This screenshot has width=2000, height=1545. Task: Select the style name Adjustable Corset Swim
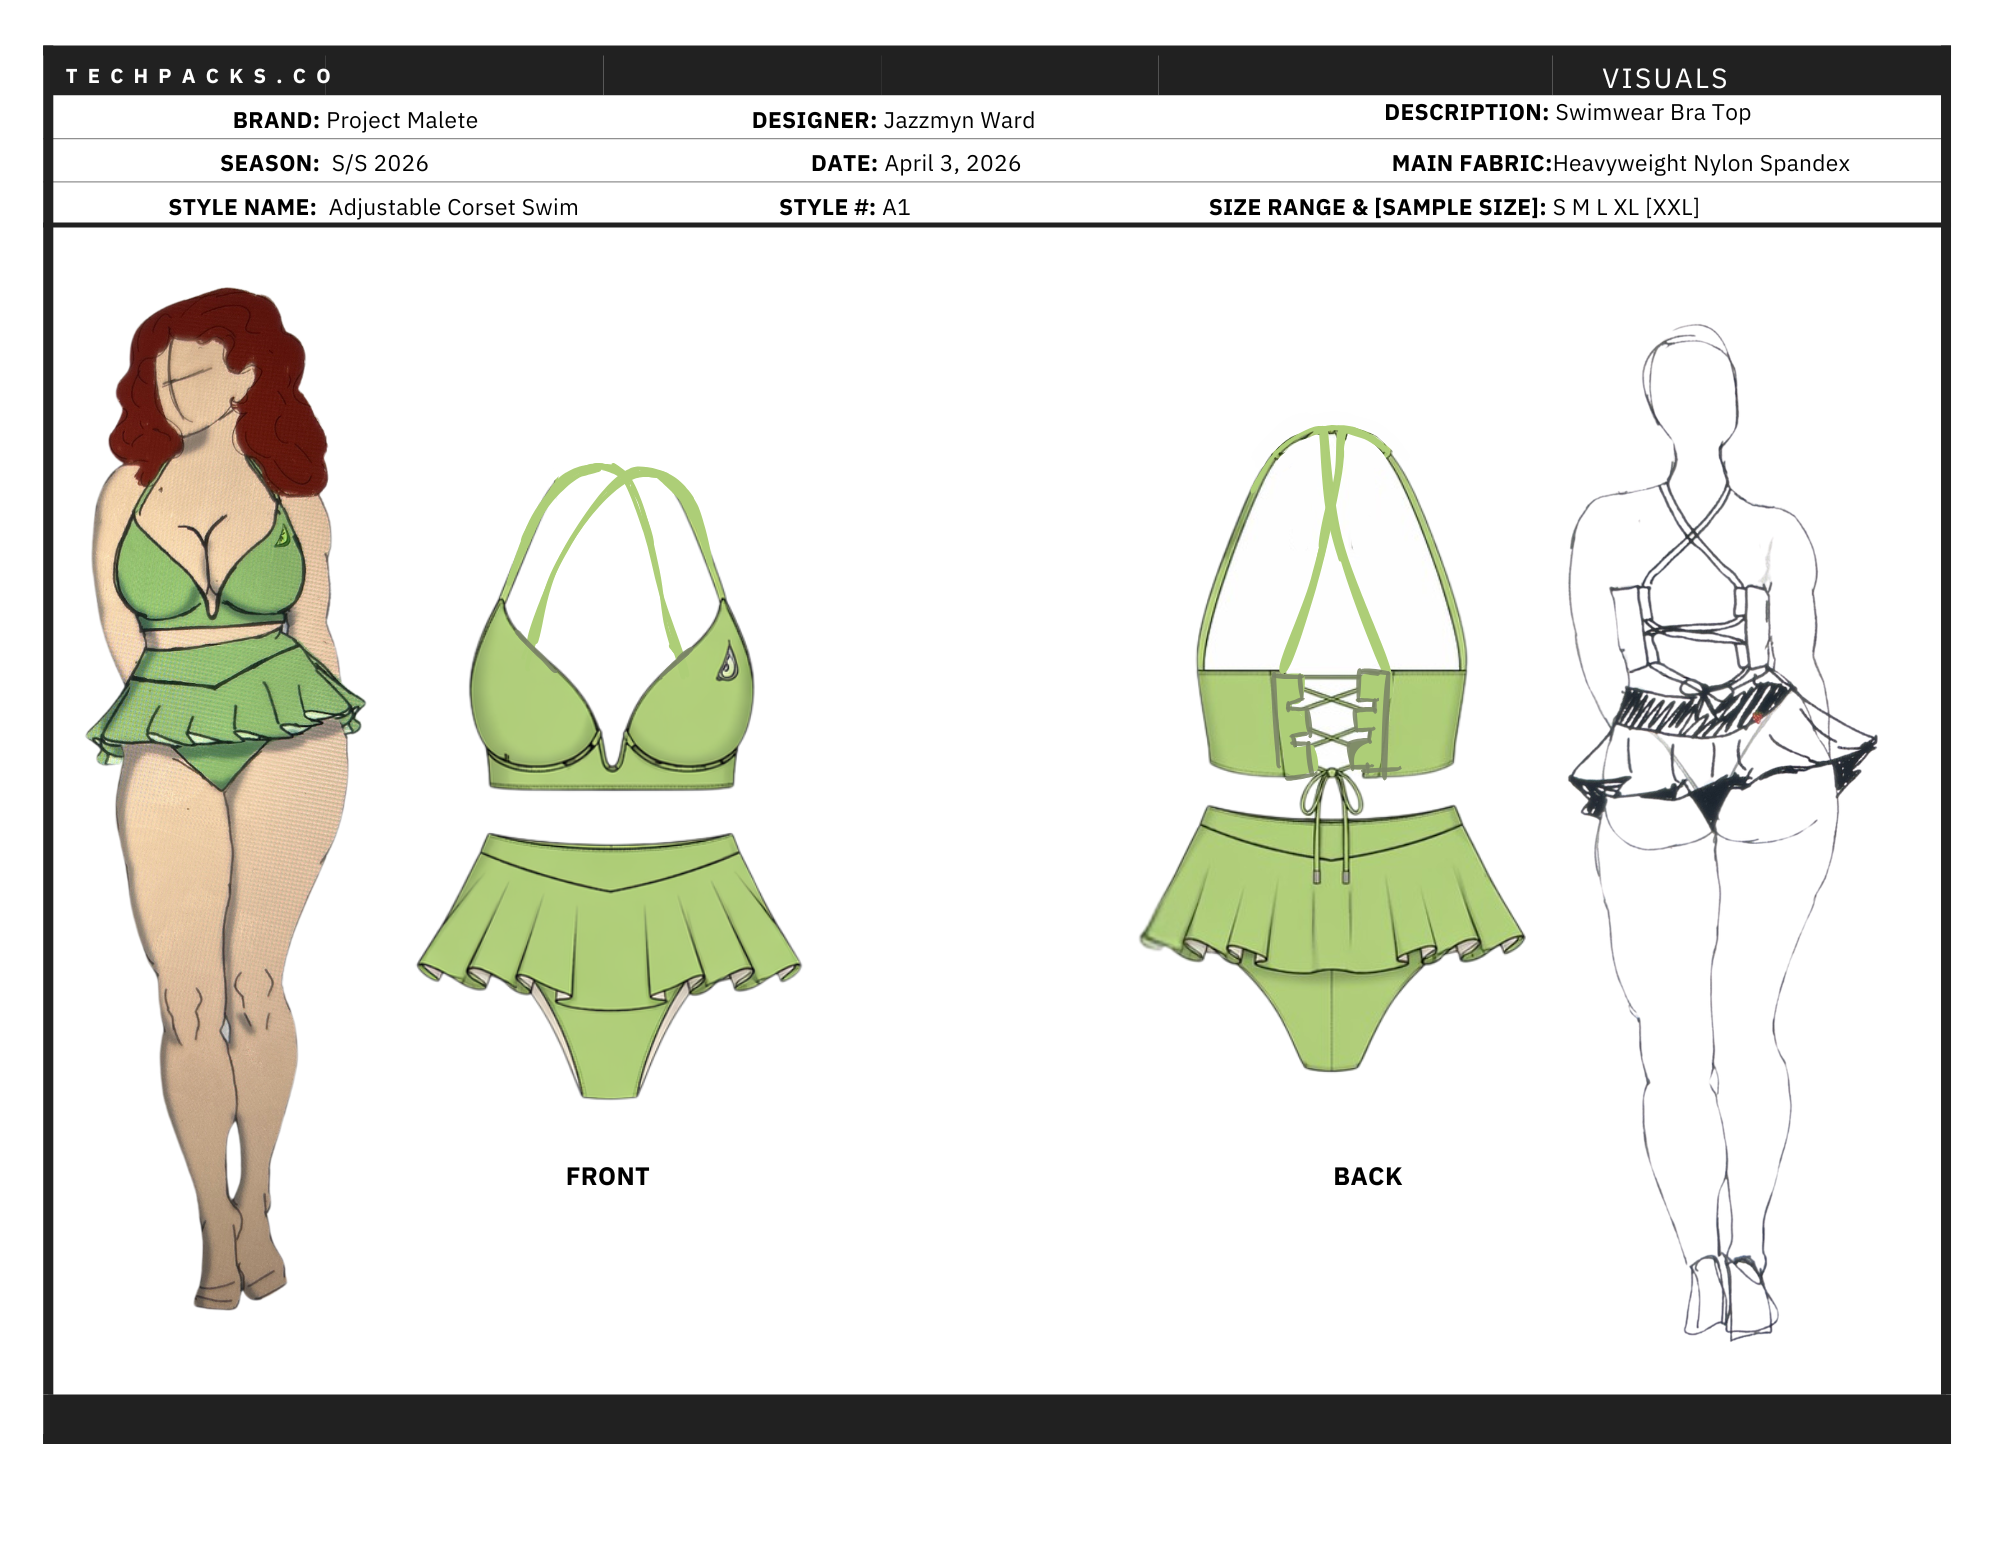pyautogui.click(x=453, y=207)
